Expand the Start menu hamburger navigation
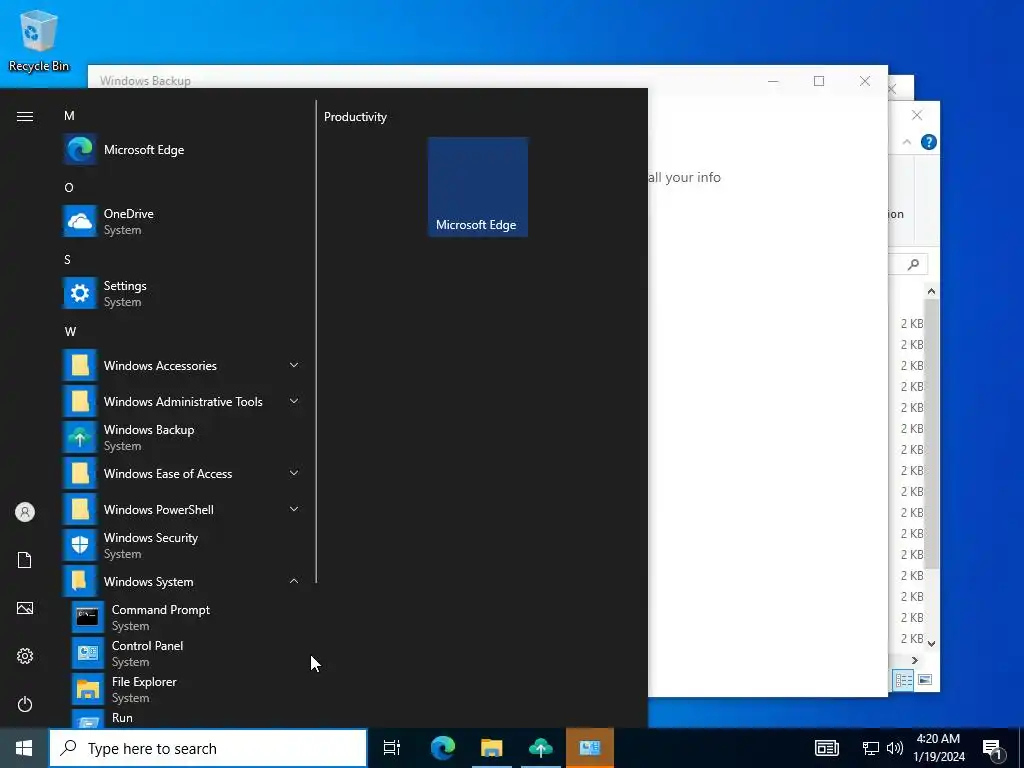Screen dimensions: 1024x768 25,116
